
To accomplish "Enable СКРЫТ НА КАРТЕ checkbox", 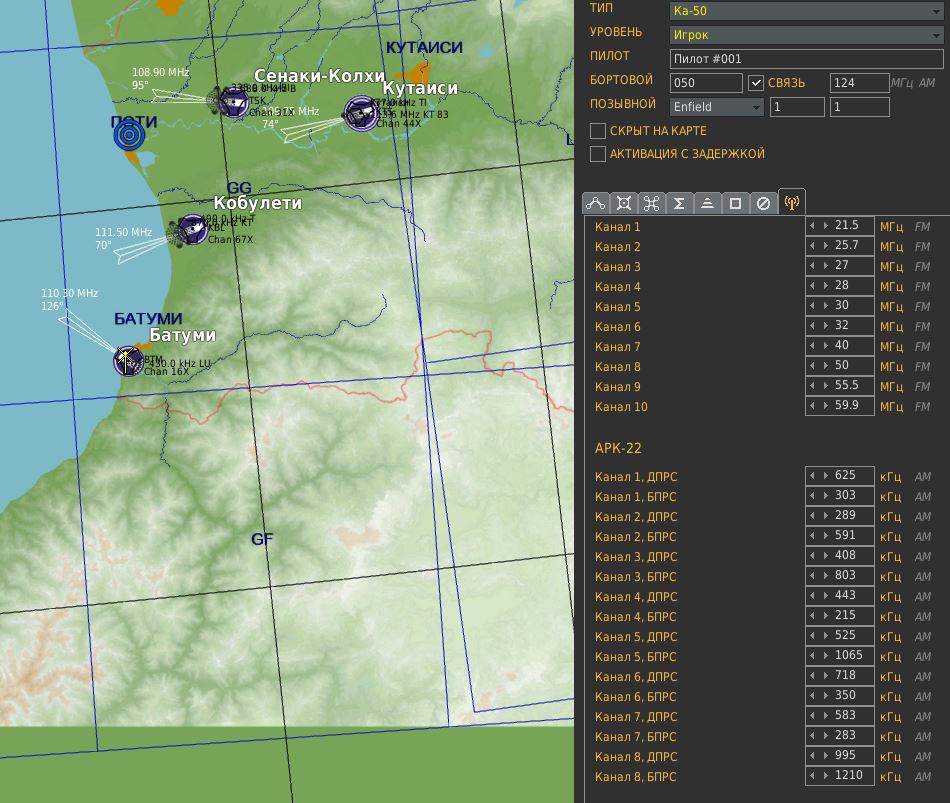I will (598, 131).
